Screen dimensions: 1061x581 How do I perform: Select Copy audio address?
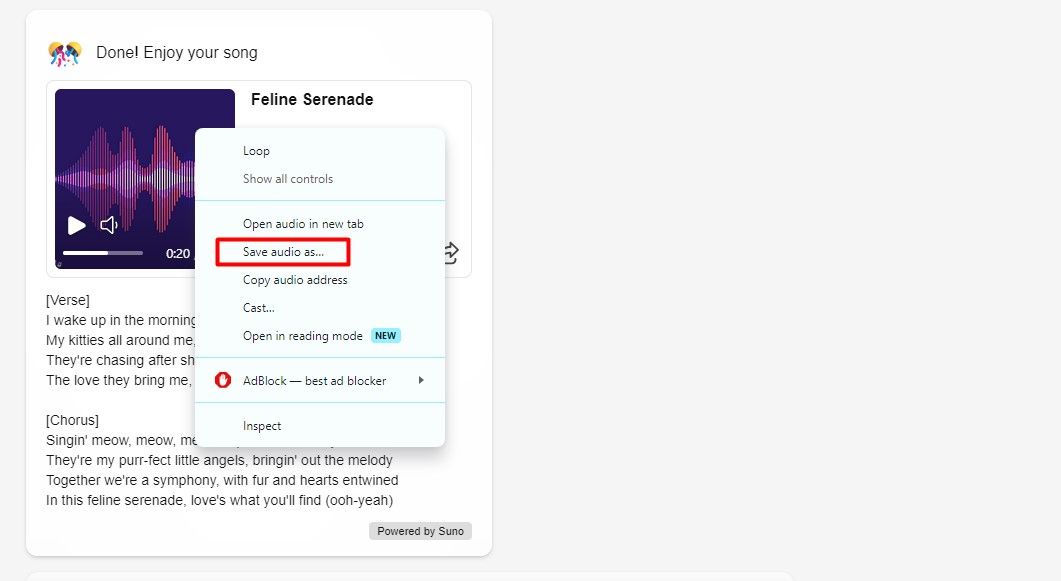click(x=295, y=280)
